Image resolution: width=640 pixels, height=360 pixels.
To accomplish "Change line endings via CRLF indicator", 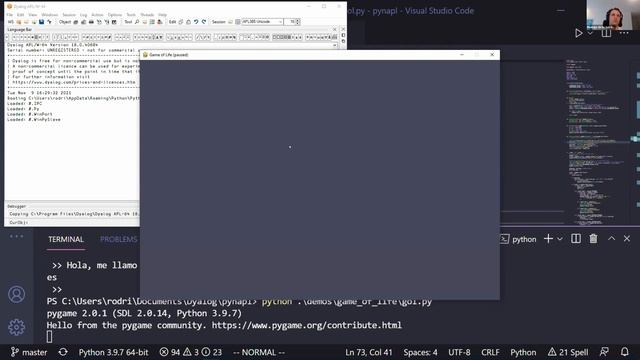I will (x=490, y=352).
